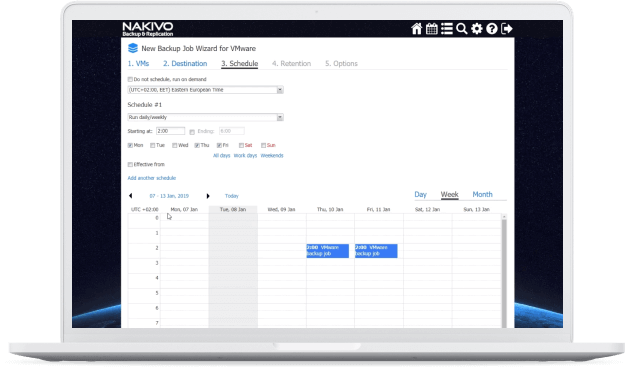Toggle 'Do not schedule, run on demand'
627x368 pixels.
click(x=130, y=79)
